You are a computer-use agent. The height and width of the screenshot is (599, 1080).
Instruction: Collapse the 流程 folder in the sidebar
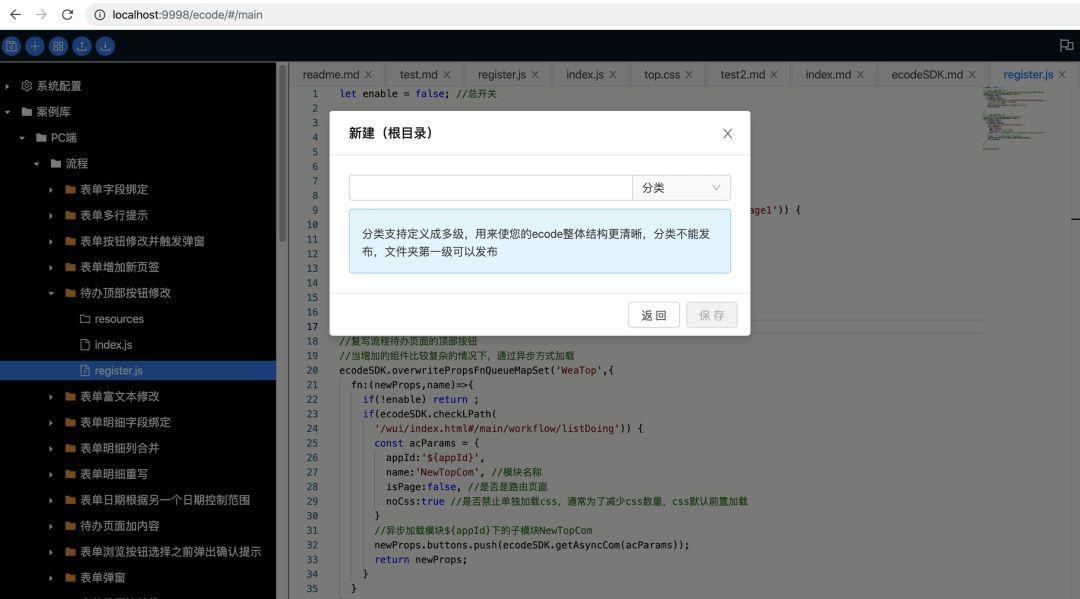pyautogui.click(x=38, y=163)
